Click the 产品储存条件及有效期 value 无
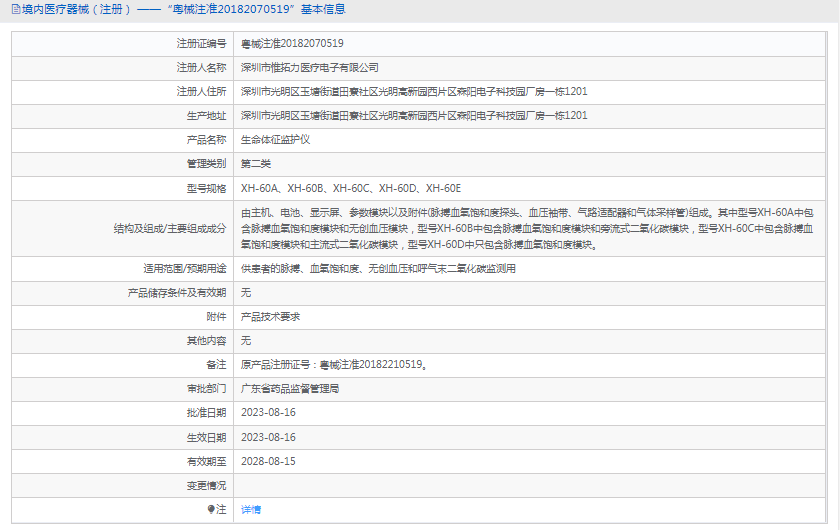The image size is (840, 530). 246,293
